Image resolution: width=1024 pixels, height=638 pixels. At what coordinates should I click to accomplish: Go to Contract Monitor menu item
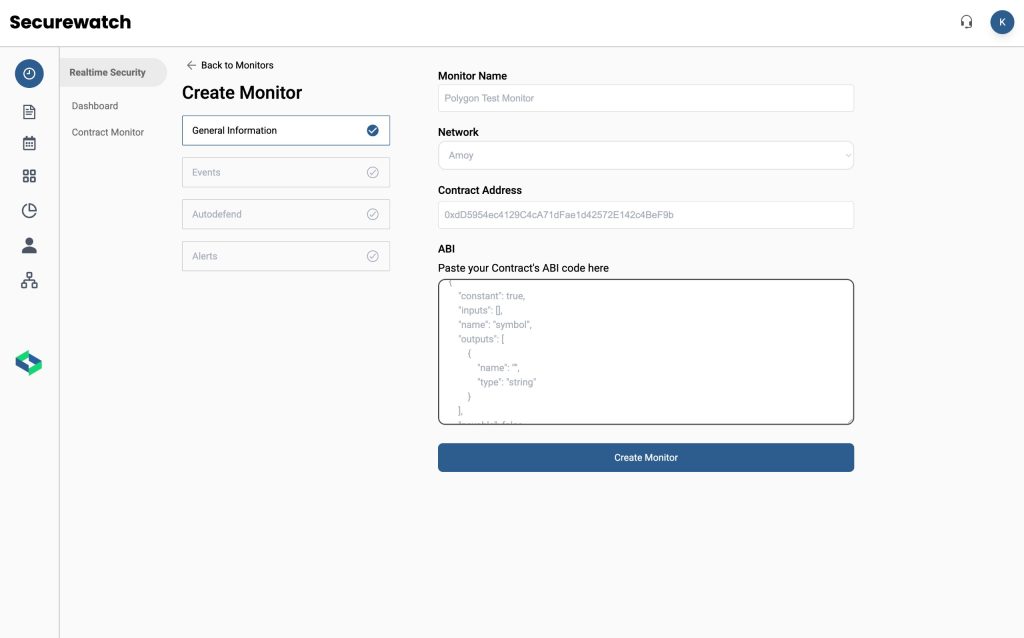click(x=108, y=132)
